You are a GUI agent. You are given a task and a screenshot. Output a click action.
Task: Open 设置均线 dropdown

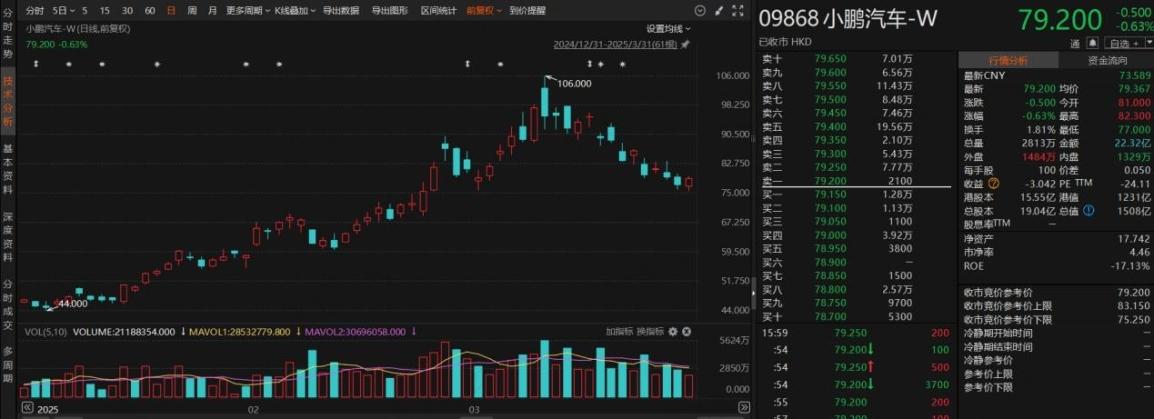tap(668, 29)
